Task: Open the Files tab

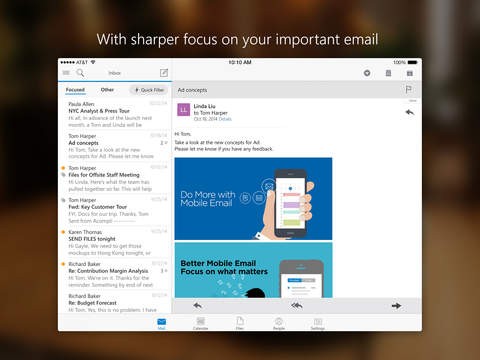Action: (240, 324)
